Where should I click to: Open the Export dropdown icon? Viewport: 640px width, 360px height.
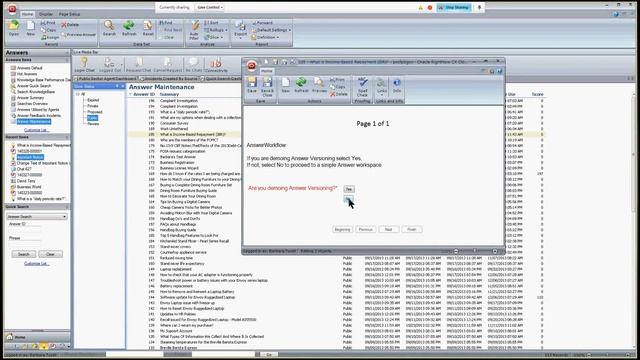tap(240, 30)
